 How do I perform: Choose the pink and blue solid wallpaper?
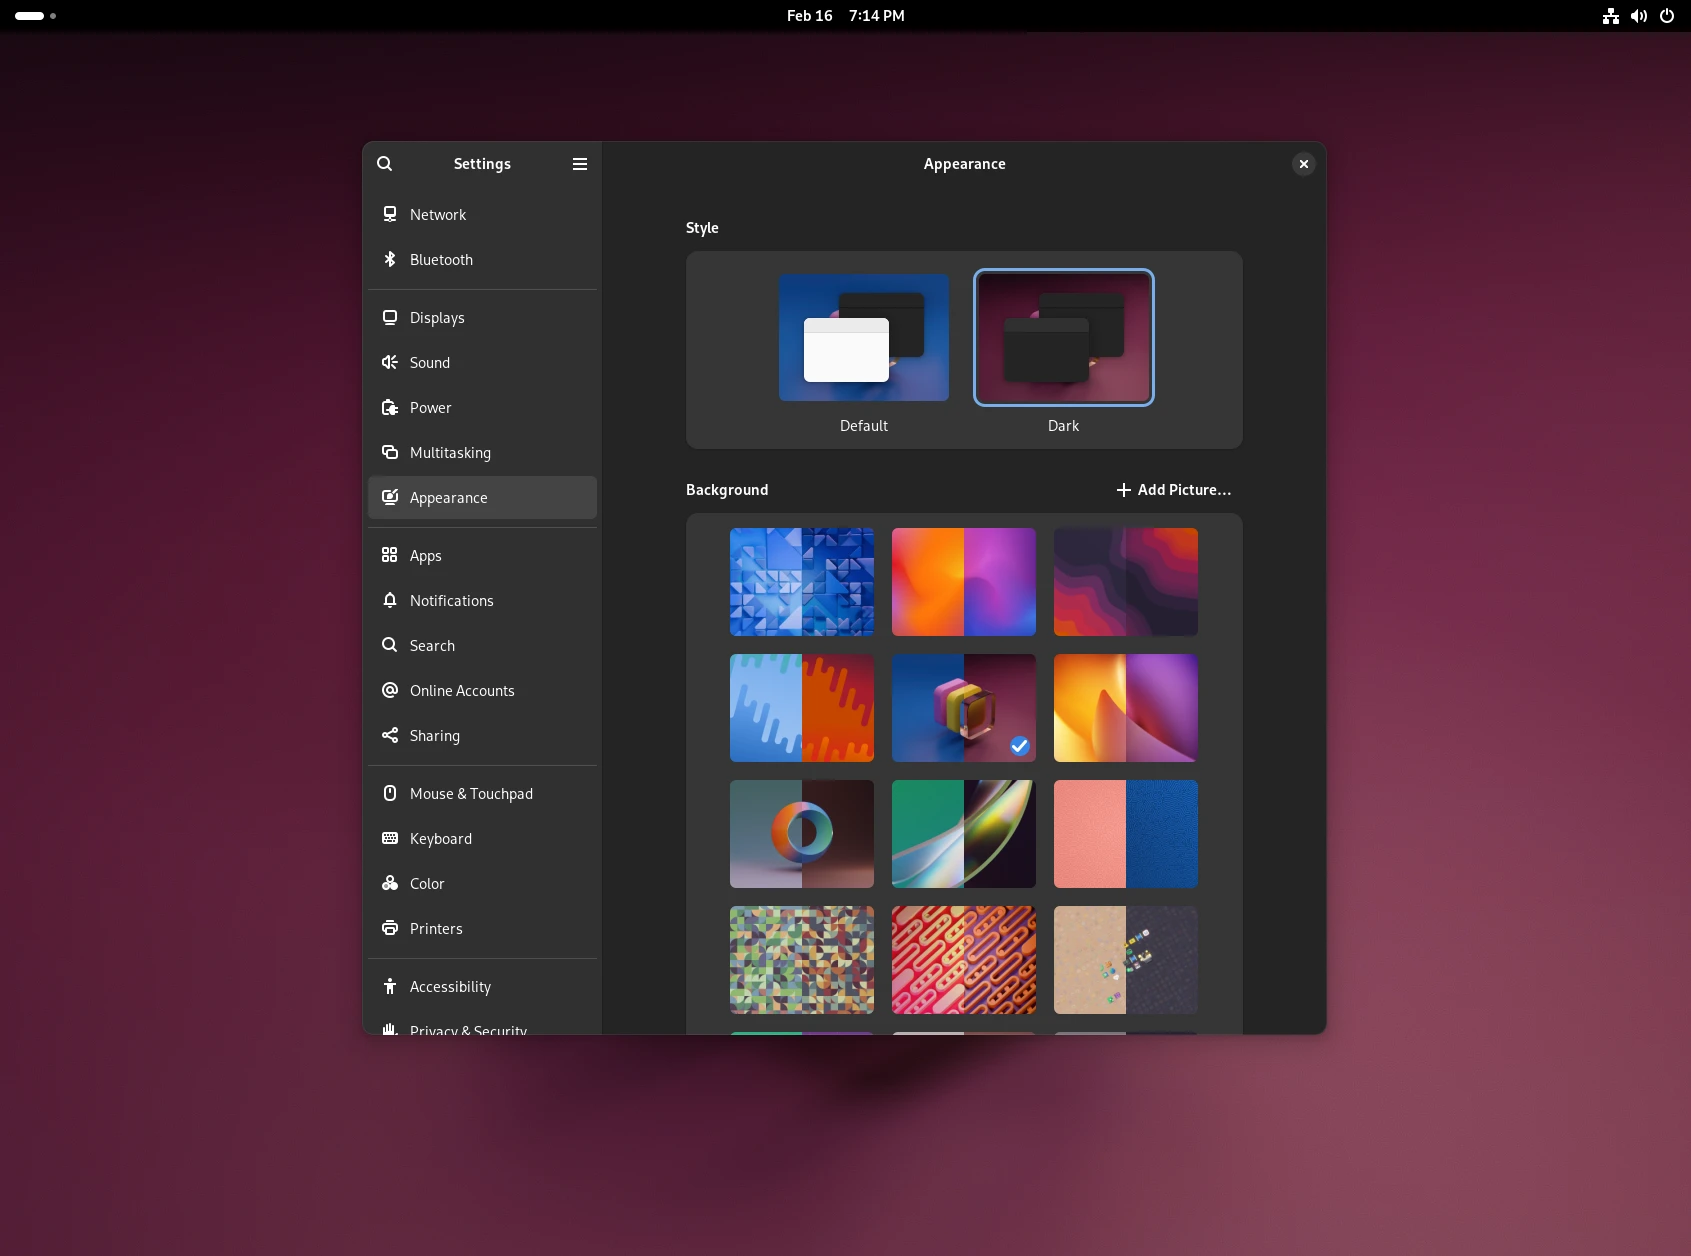(x=1125, y=834)
